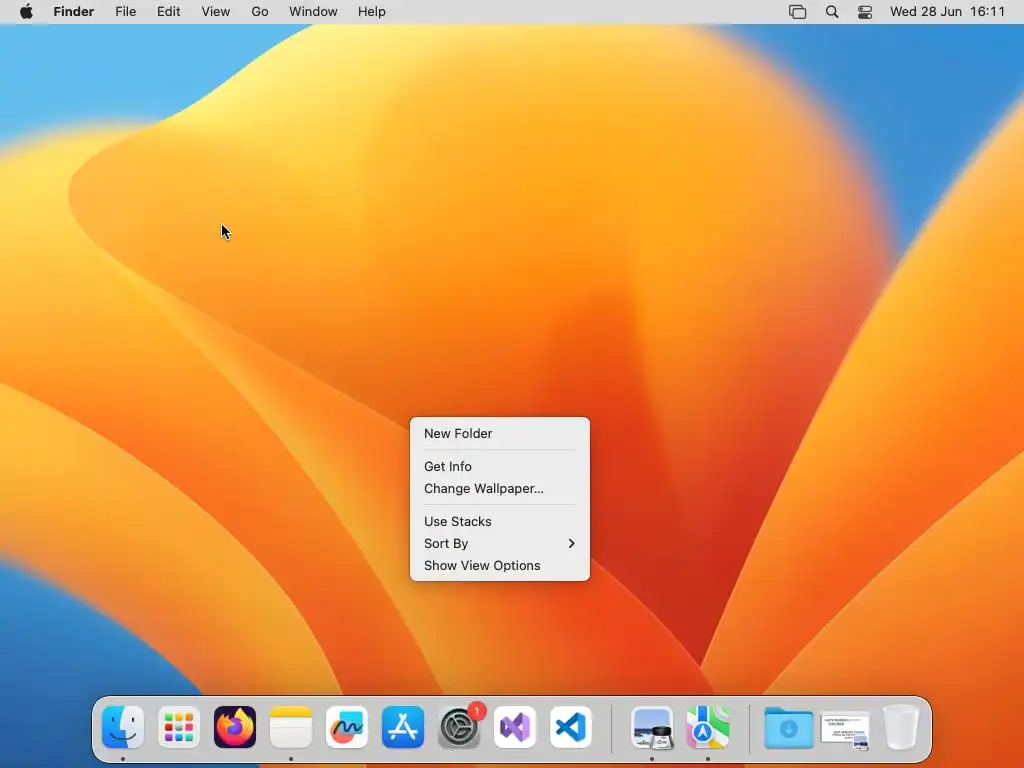Open the Finder menu
1024x768 pixels.
pos(74,12)
